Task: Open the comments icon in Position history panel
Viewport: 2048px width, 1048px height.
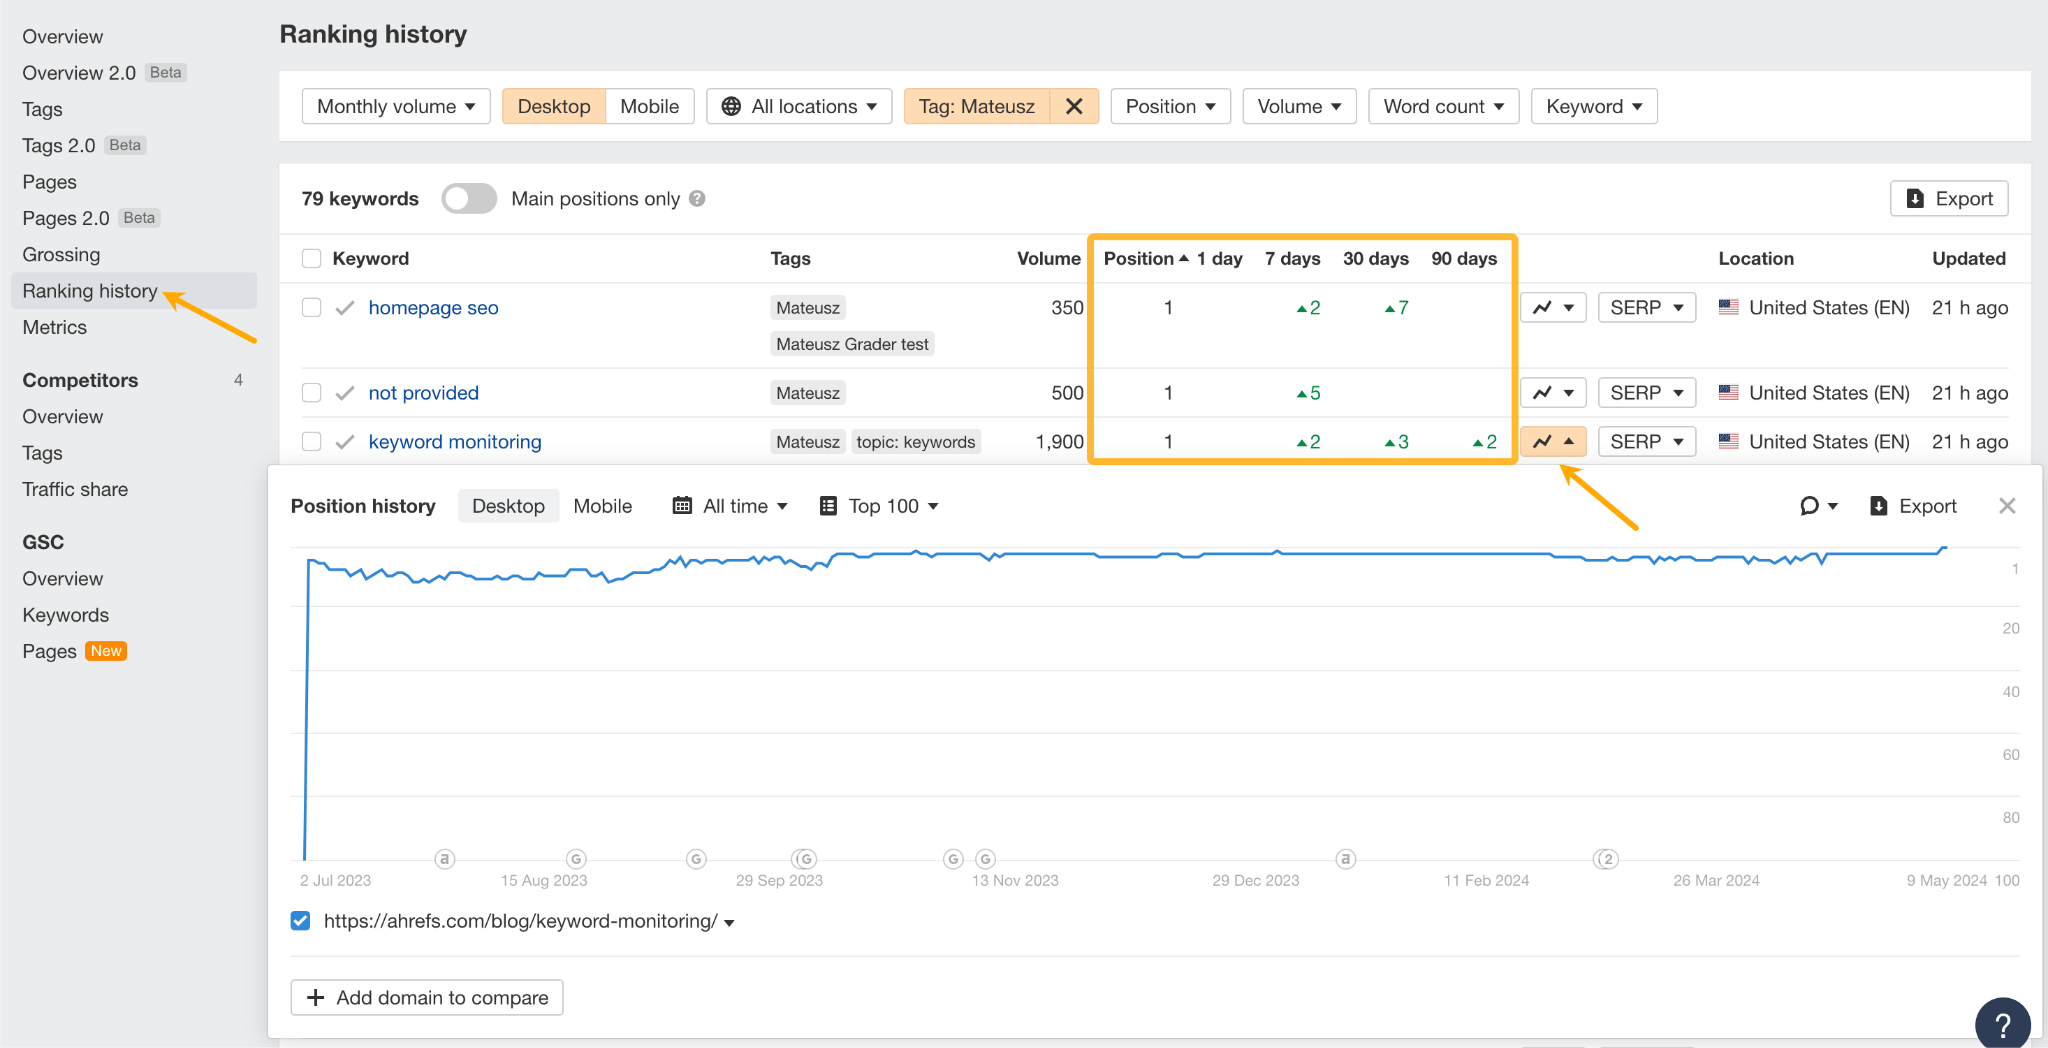Action: pyautogui.click(x=1811, y=505)
